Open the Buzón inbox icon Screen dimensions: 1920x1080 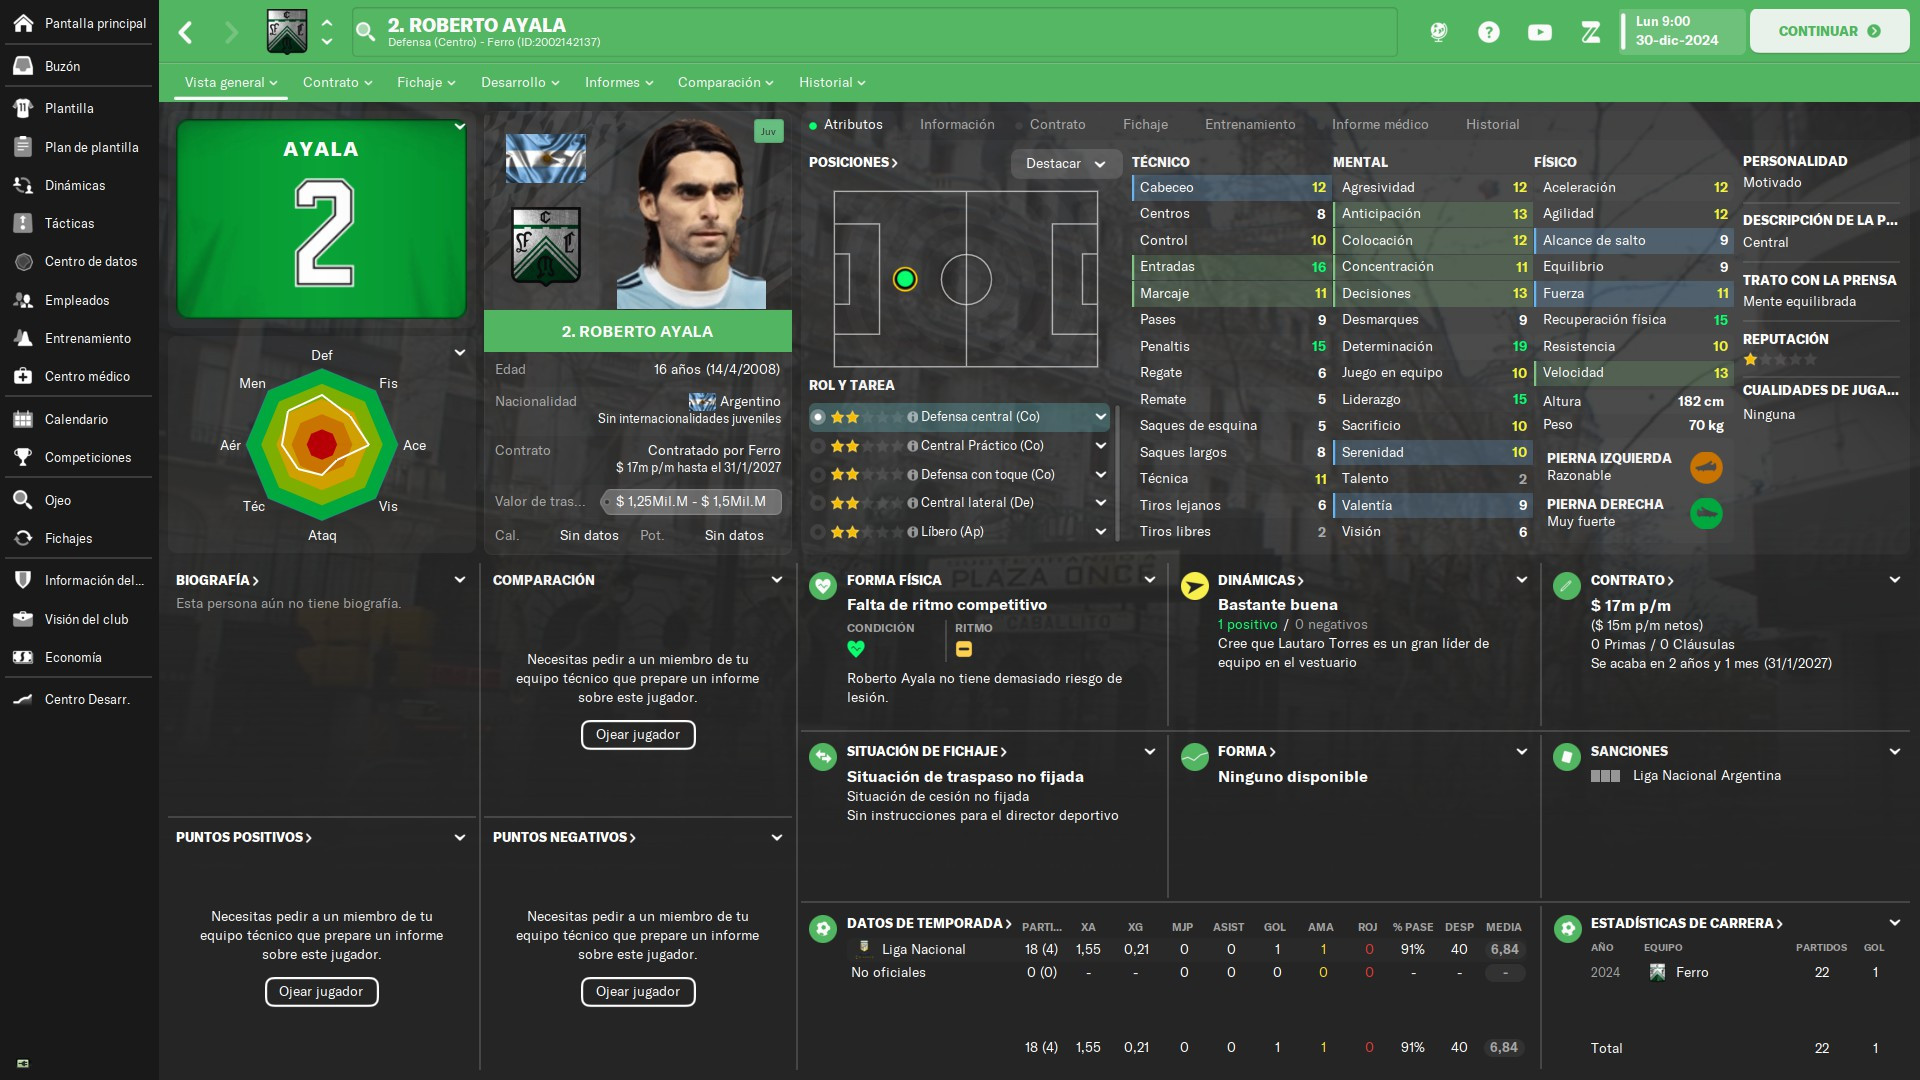pyautogui.click(x=23, y=66)
